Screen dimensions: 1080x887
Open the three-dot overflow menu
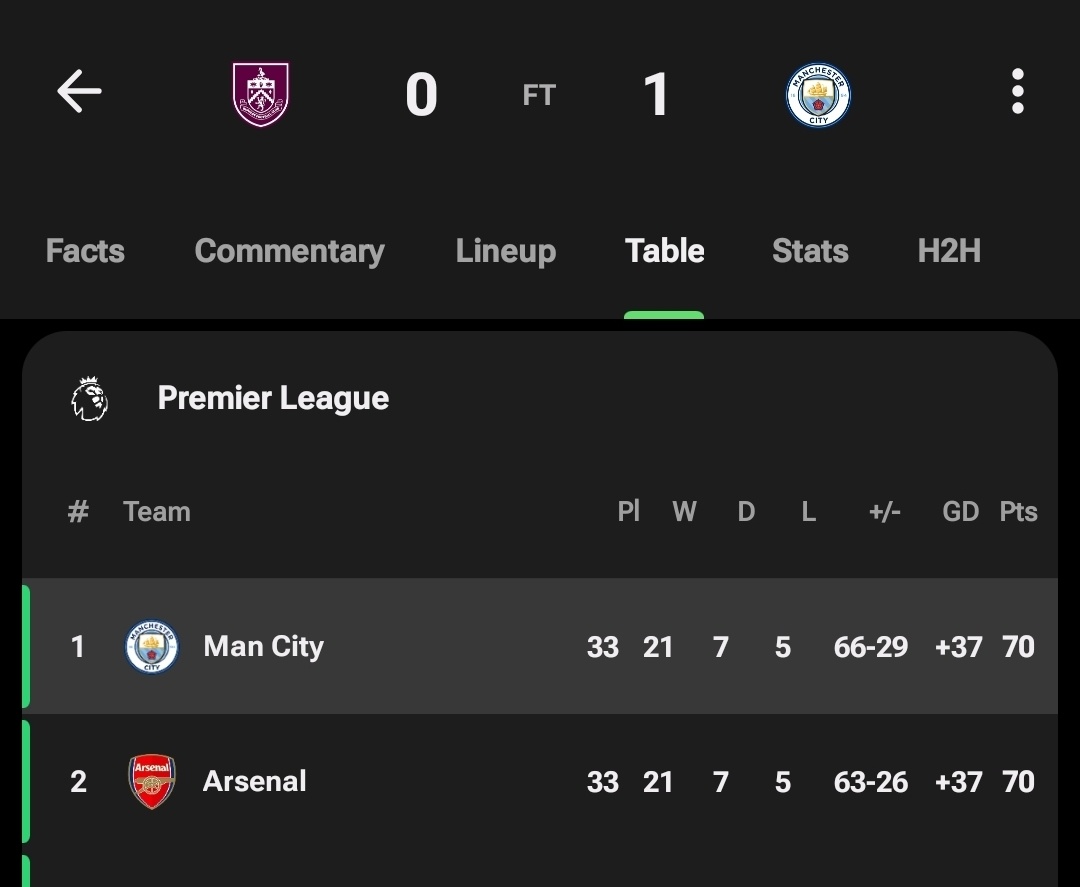(1017, 91)
